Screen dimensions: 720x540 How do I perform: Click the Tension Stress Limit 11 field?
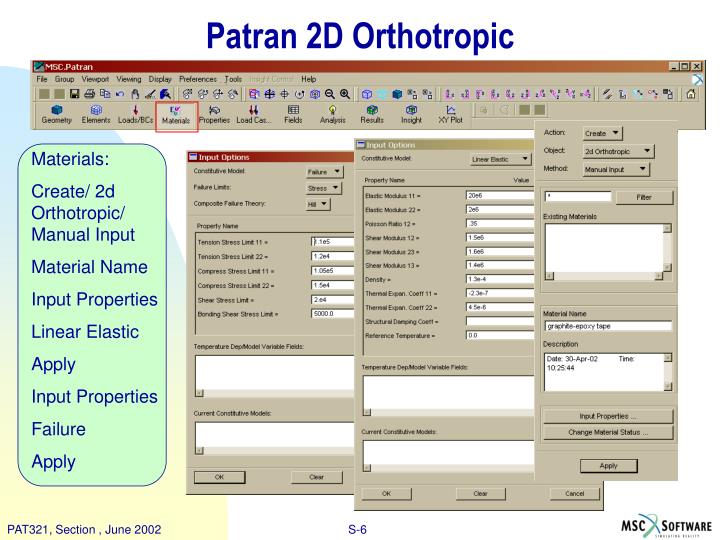point(332,242)
